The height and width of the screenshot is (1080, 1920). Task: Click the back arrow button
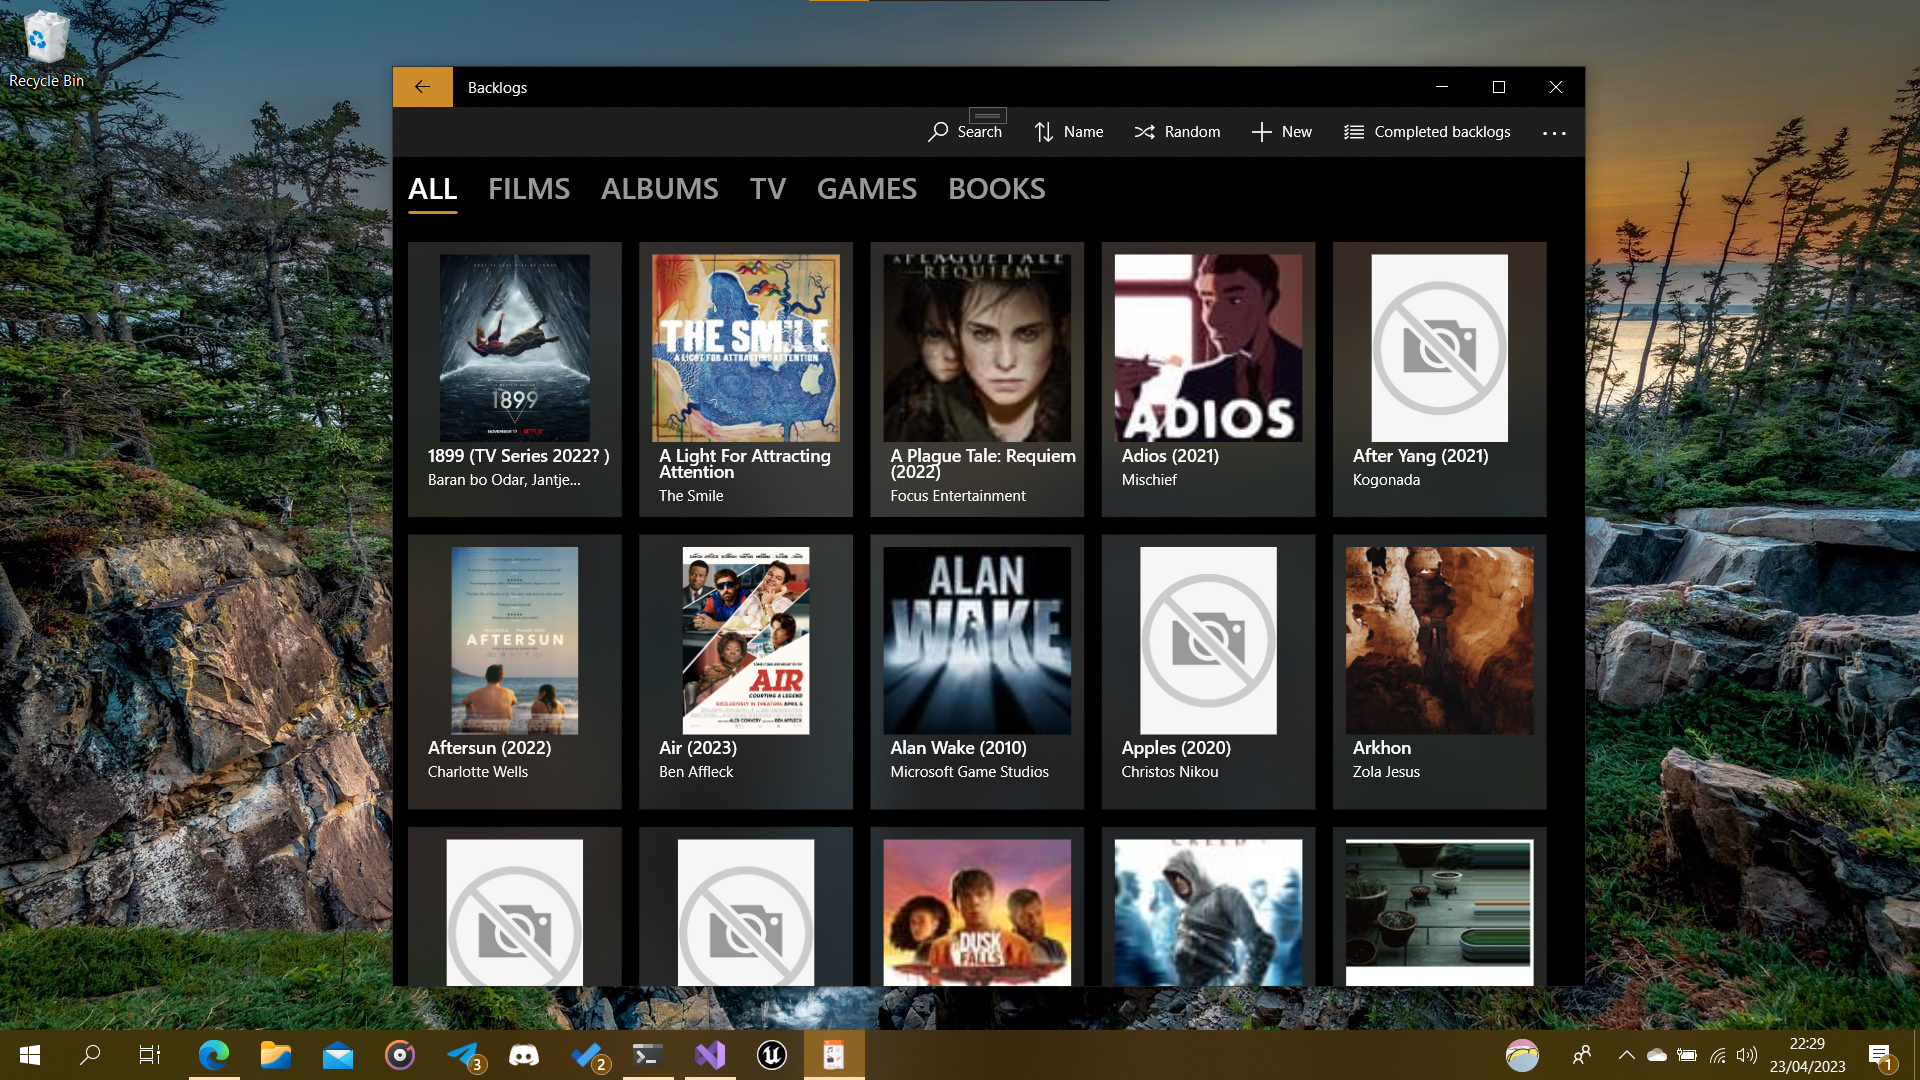pyautogui.click(x=422, y=87)
